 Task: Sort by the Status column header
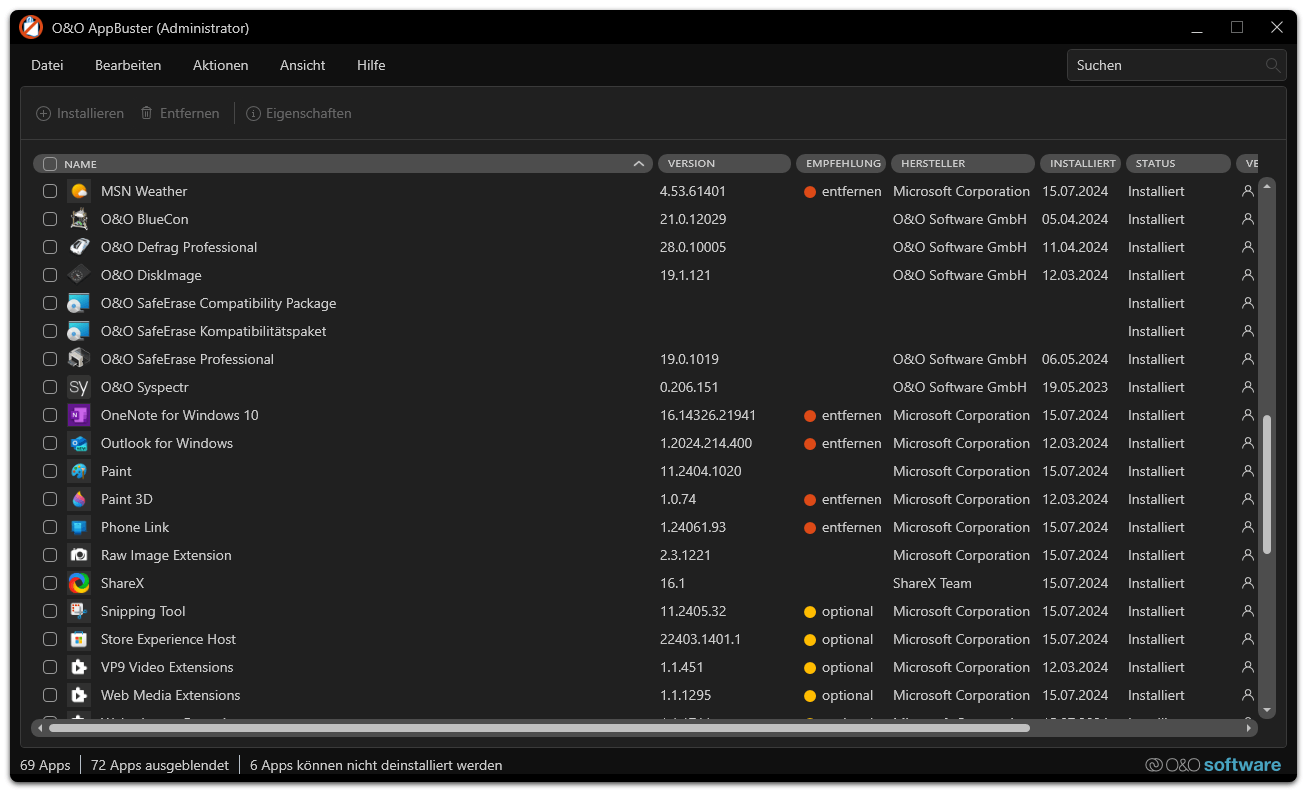point(1178,163)
